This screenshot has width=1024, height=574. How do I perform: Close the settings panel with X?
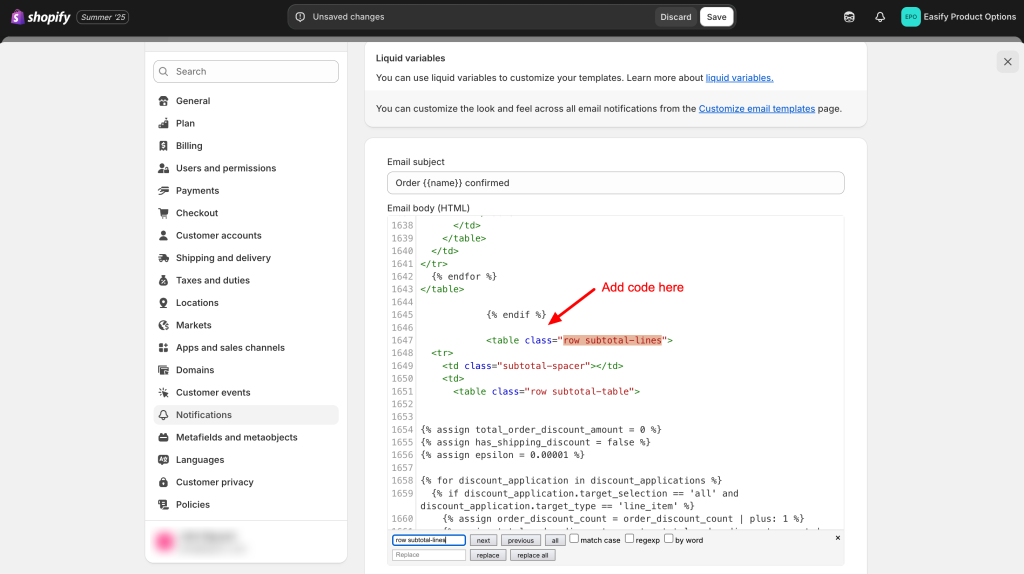(1008, 61)
